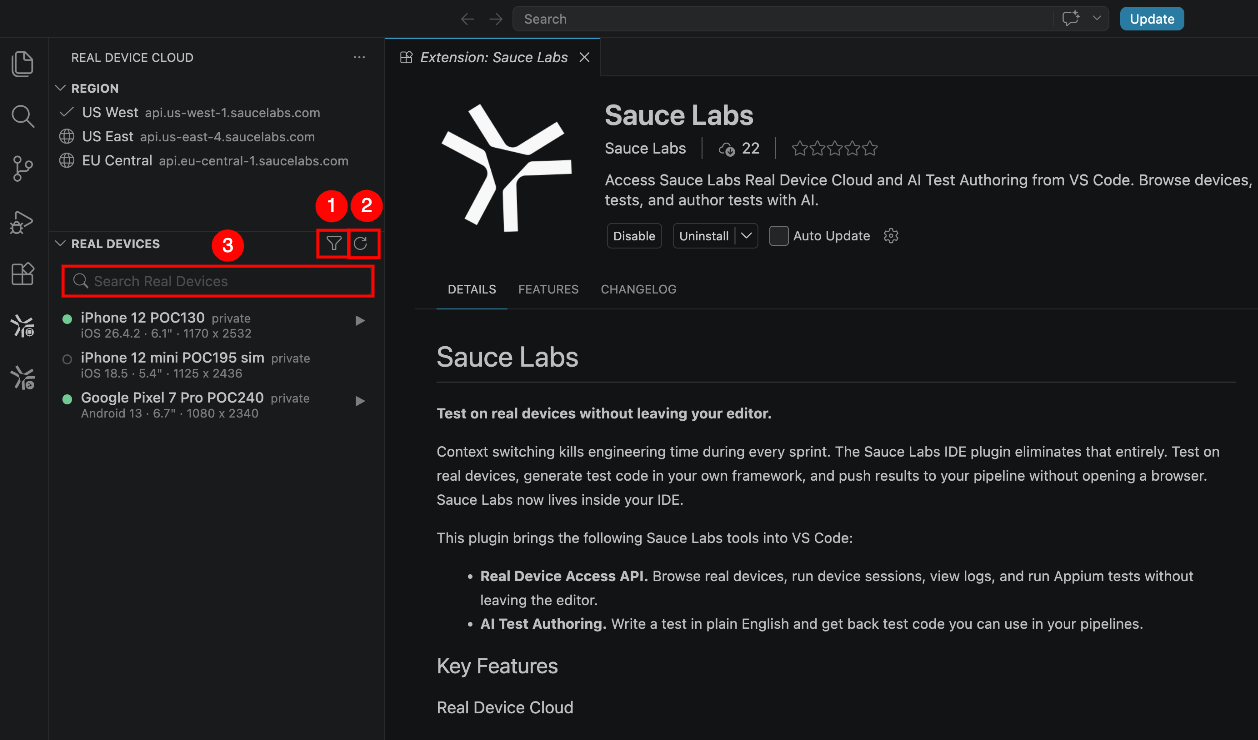
Task: Click the Real Device Access API bullet text
Action: pos(837,588)
